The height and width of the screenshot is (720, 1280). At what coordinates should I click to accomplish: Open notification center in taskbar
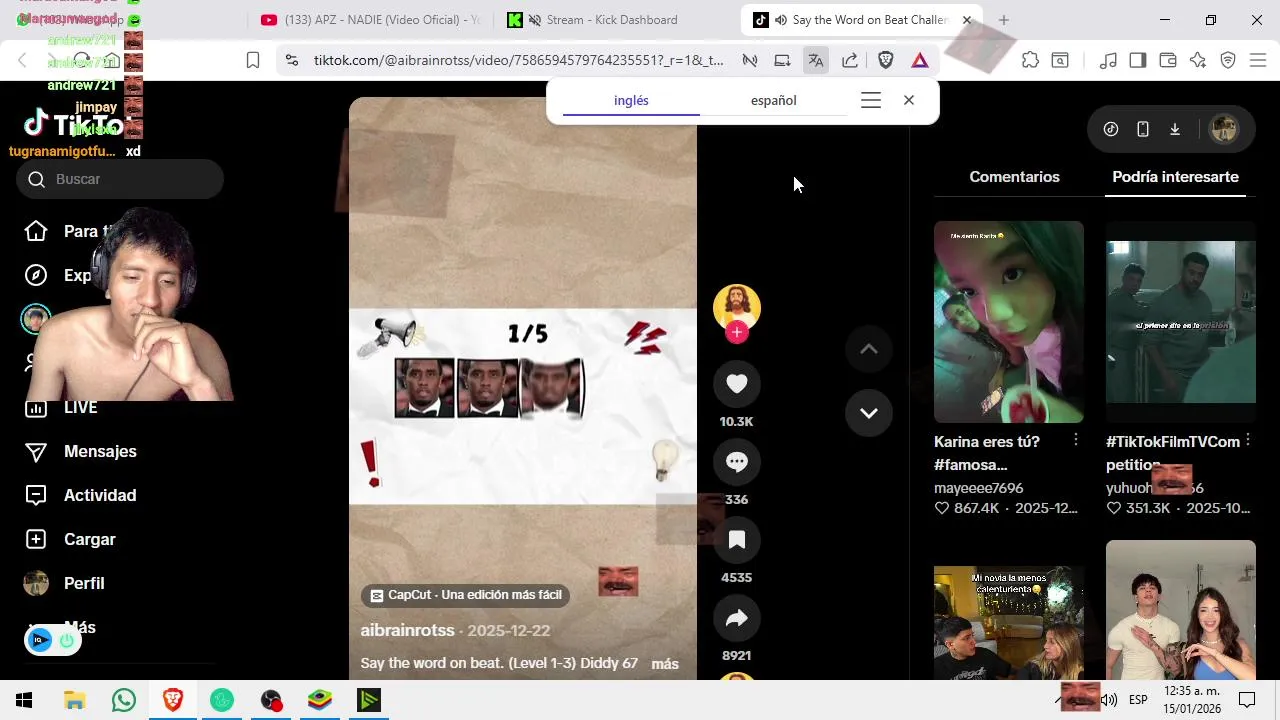click(1247, 700)
